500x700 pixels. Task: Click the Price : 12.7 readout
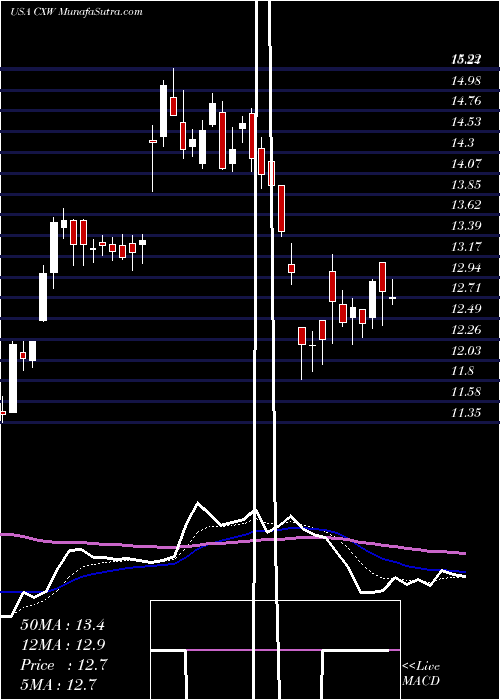coord(63,665)
